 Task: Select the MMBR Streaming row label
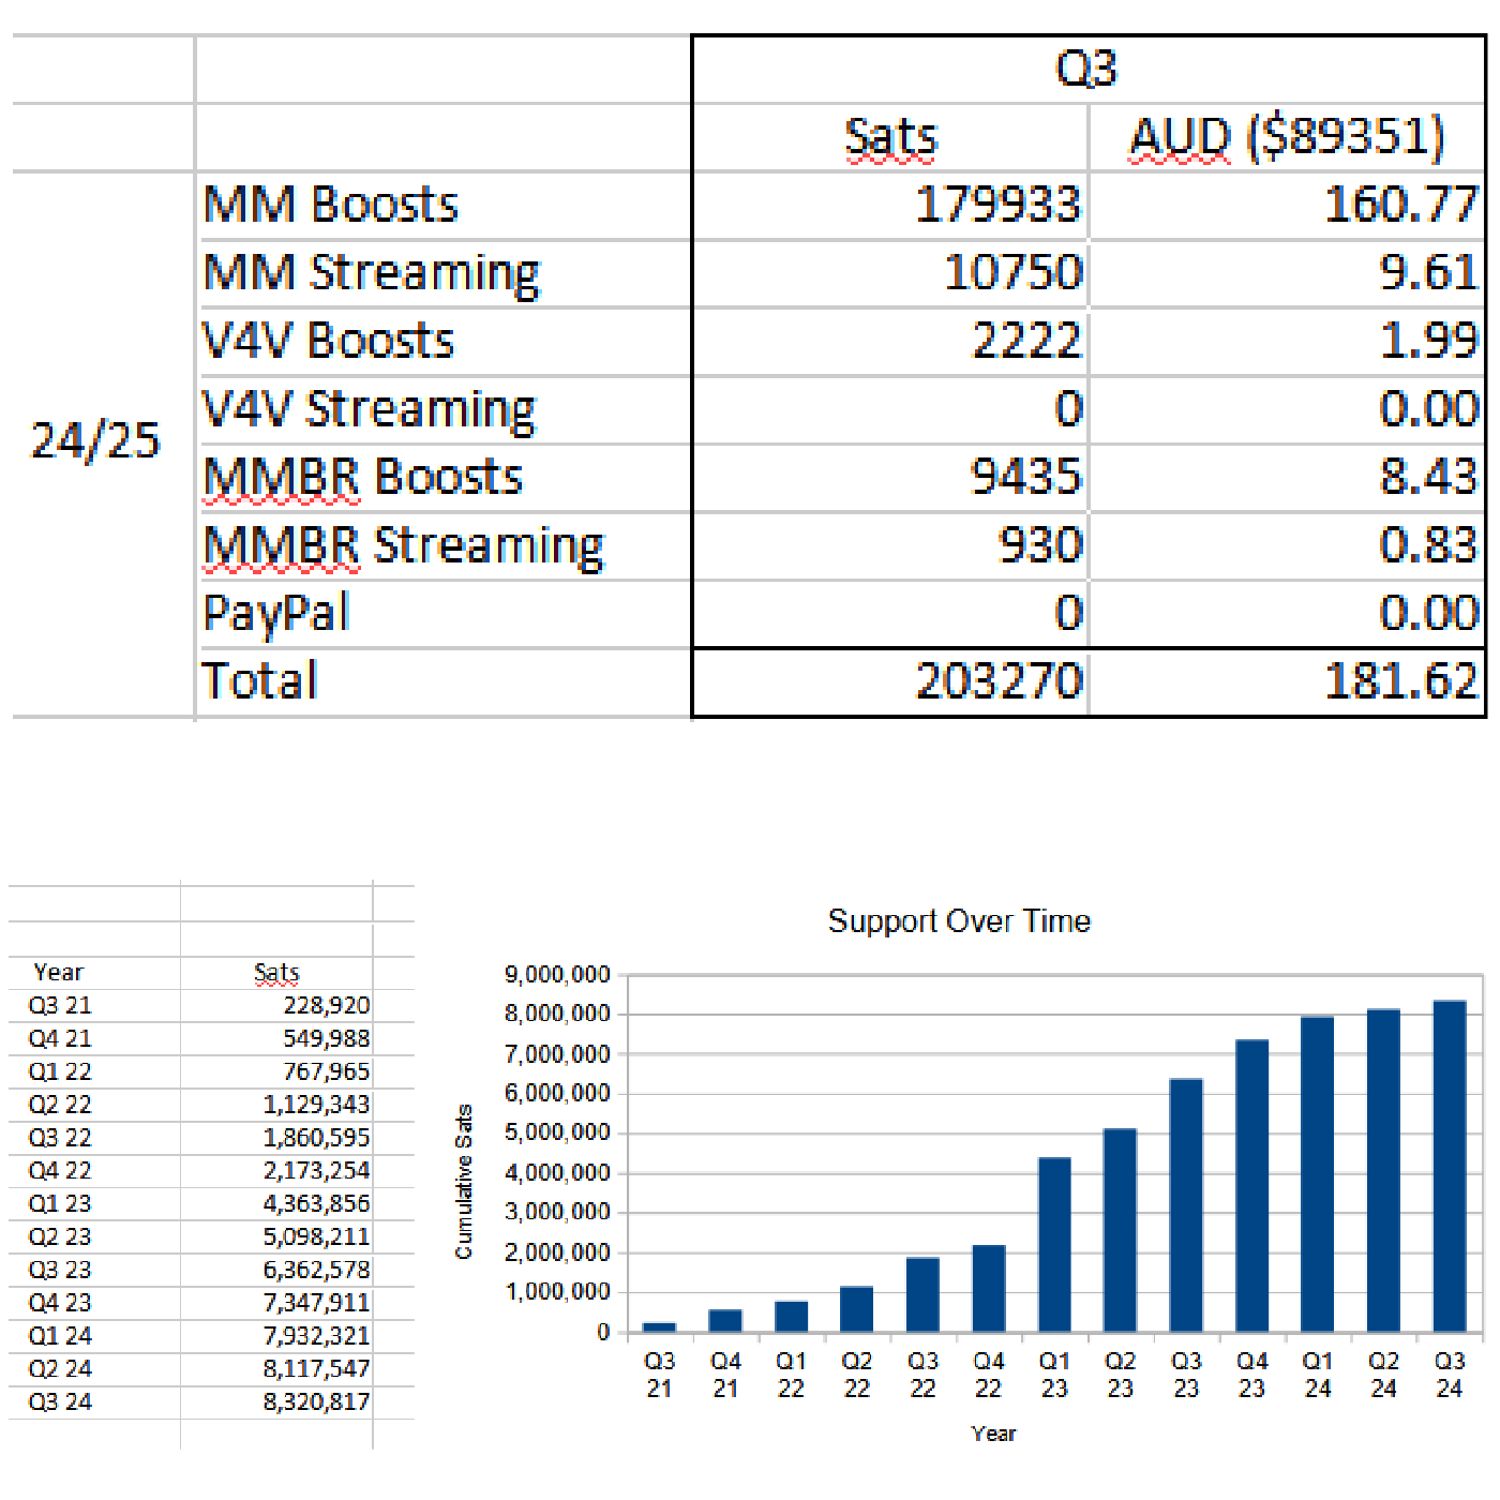(403, 546)
